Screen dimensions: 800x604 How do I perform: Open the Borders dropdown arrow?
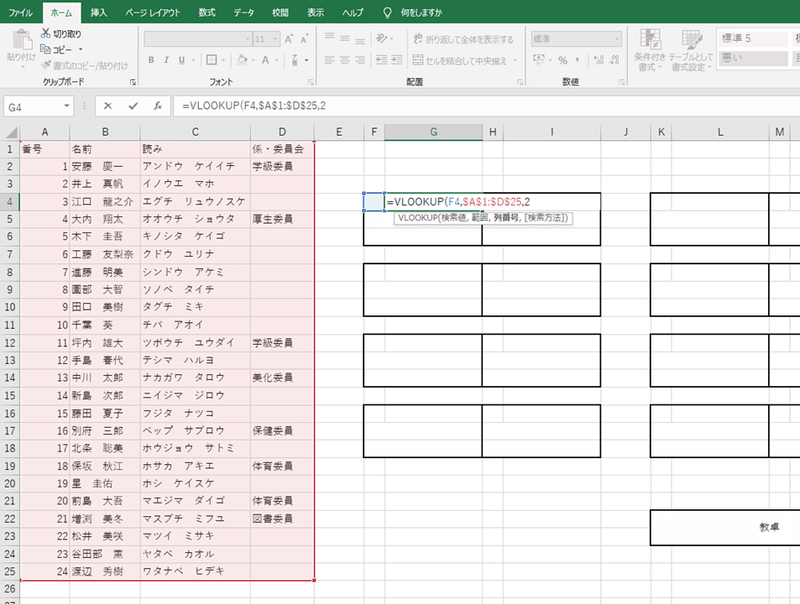223,60
